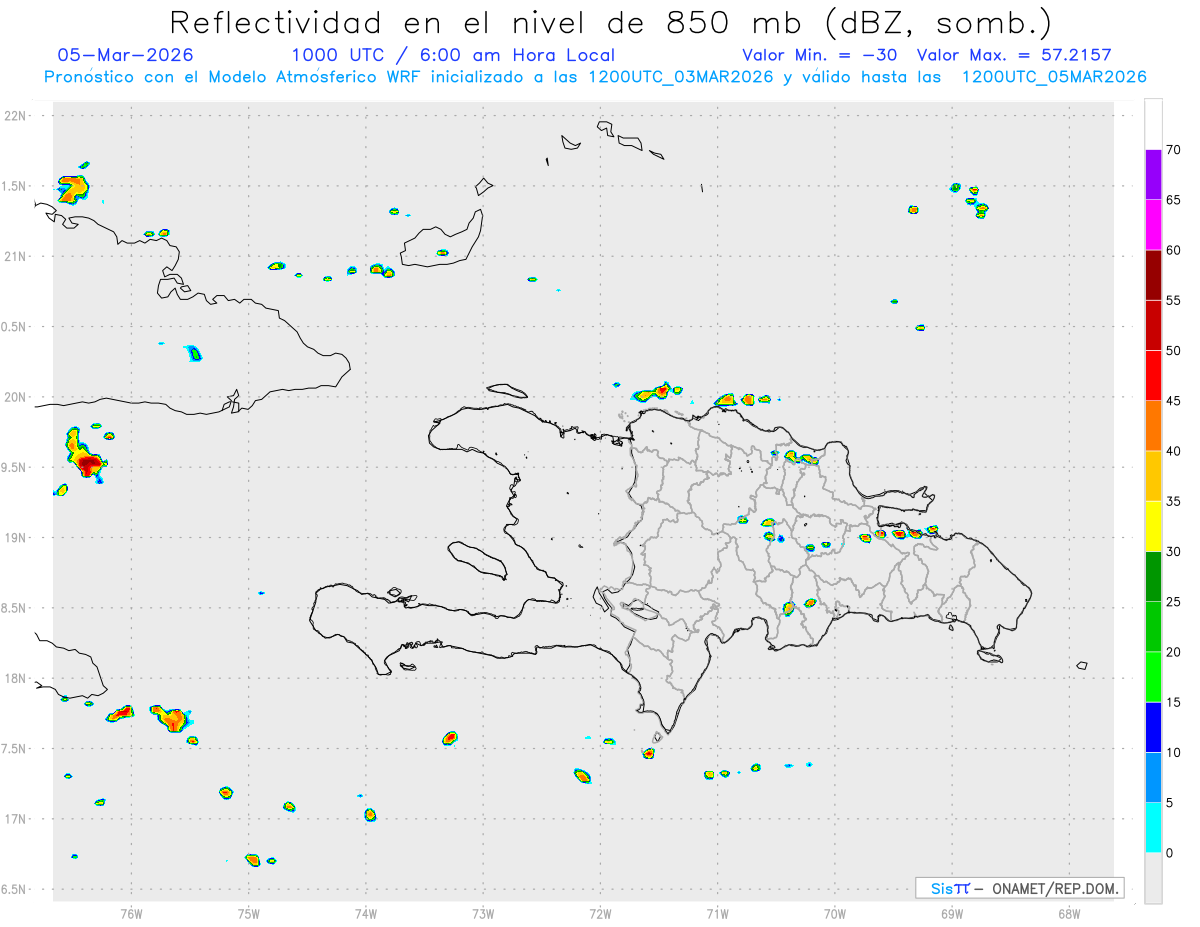The height and width of the screenshot is (927, 1200).
Task: Click the purple 65-70 dBZ colorbar segment
Action: tap(1153, 175)
